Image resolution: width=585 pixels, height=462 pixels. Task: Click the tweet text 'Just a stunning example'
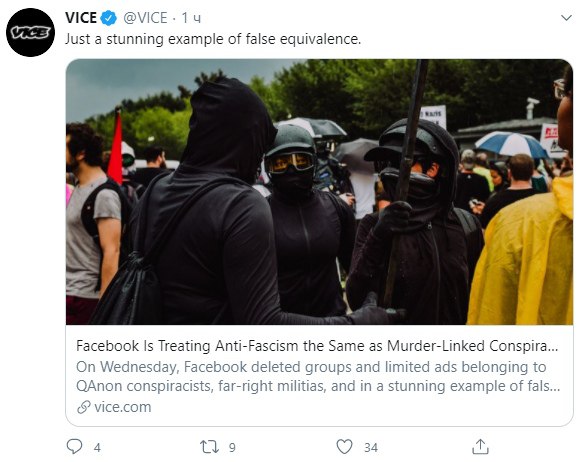point(213,39)
